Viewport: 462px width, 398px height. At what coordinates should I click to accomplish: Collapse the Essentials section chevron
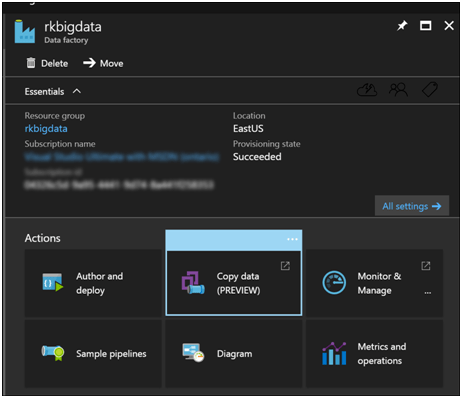tap(77, 91)
